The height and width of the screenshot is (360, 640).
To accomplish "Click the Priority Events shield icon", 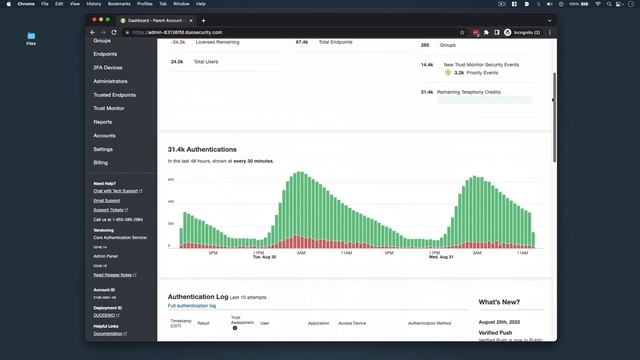I will point(448,73).
